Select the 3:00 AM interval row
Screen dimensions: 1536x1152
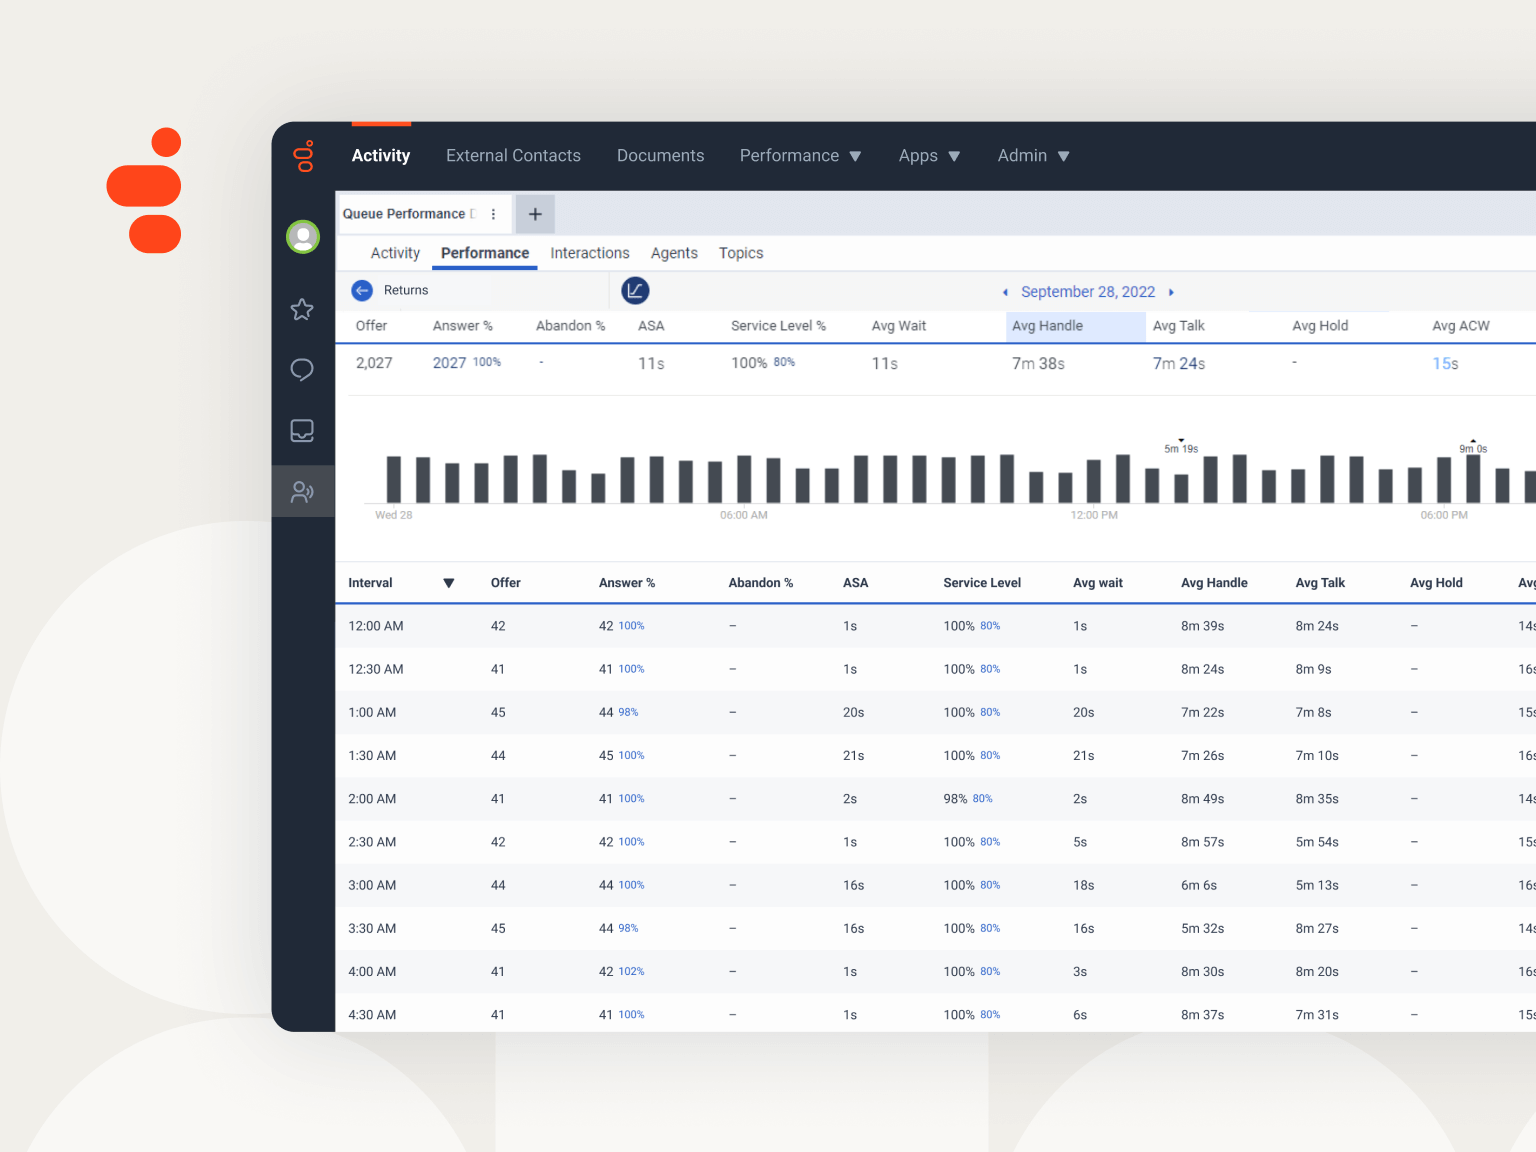[x=935, y=885]
